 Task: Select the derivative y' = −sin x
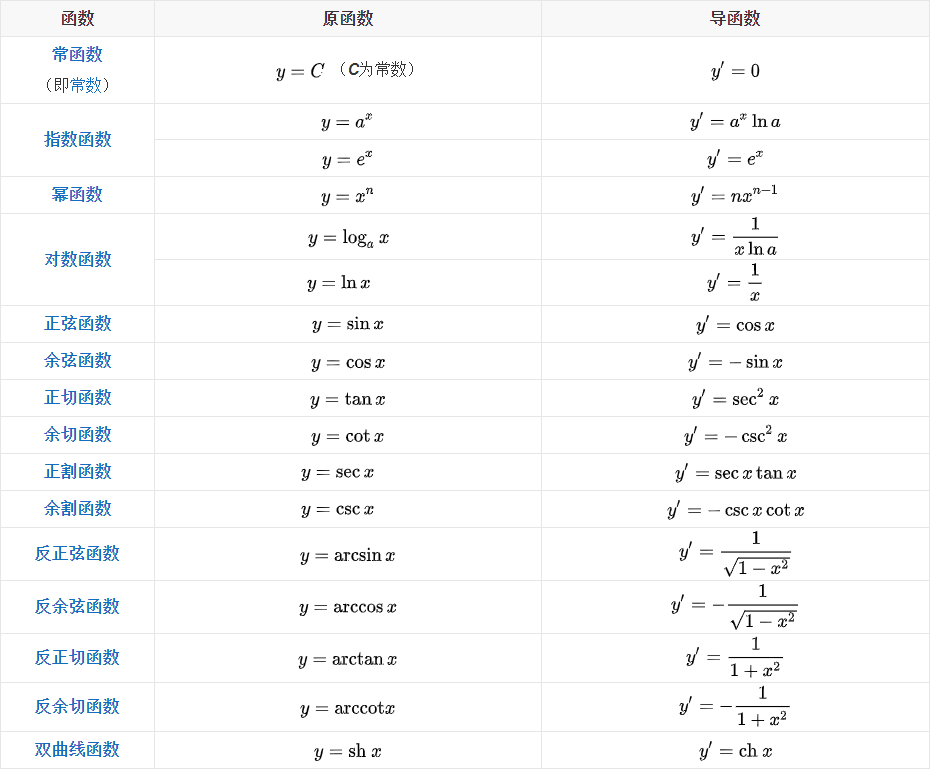(735, 362)
